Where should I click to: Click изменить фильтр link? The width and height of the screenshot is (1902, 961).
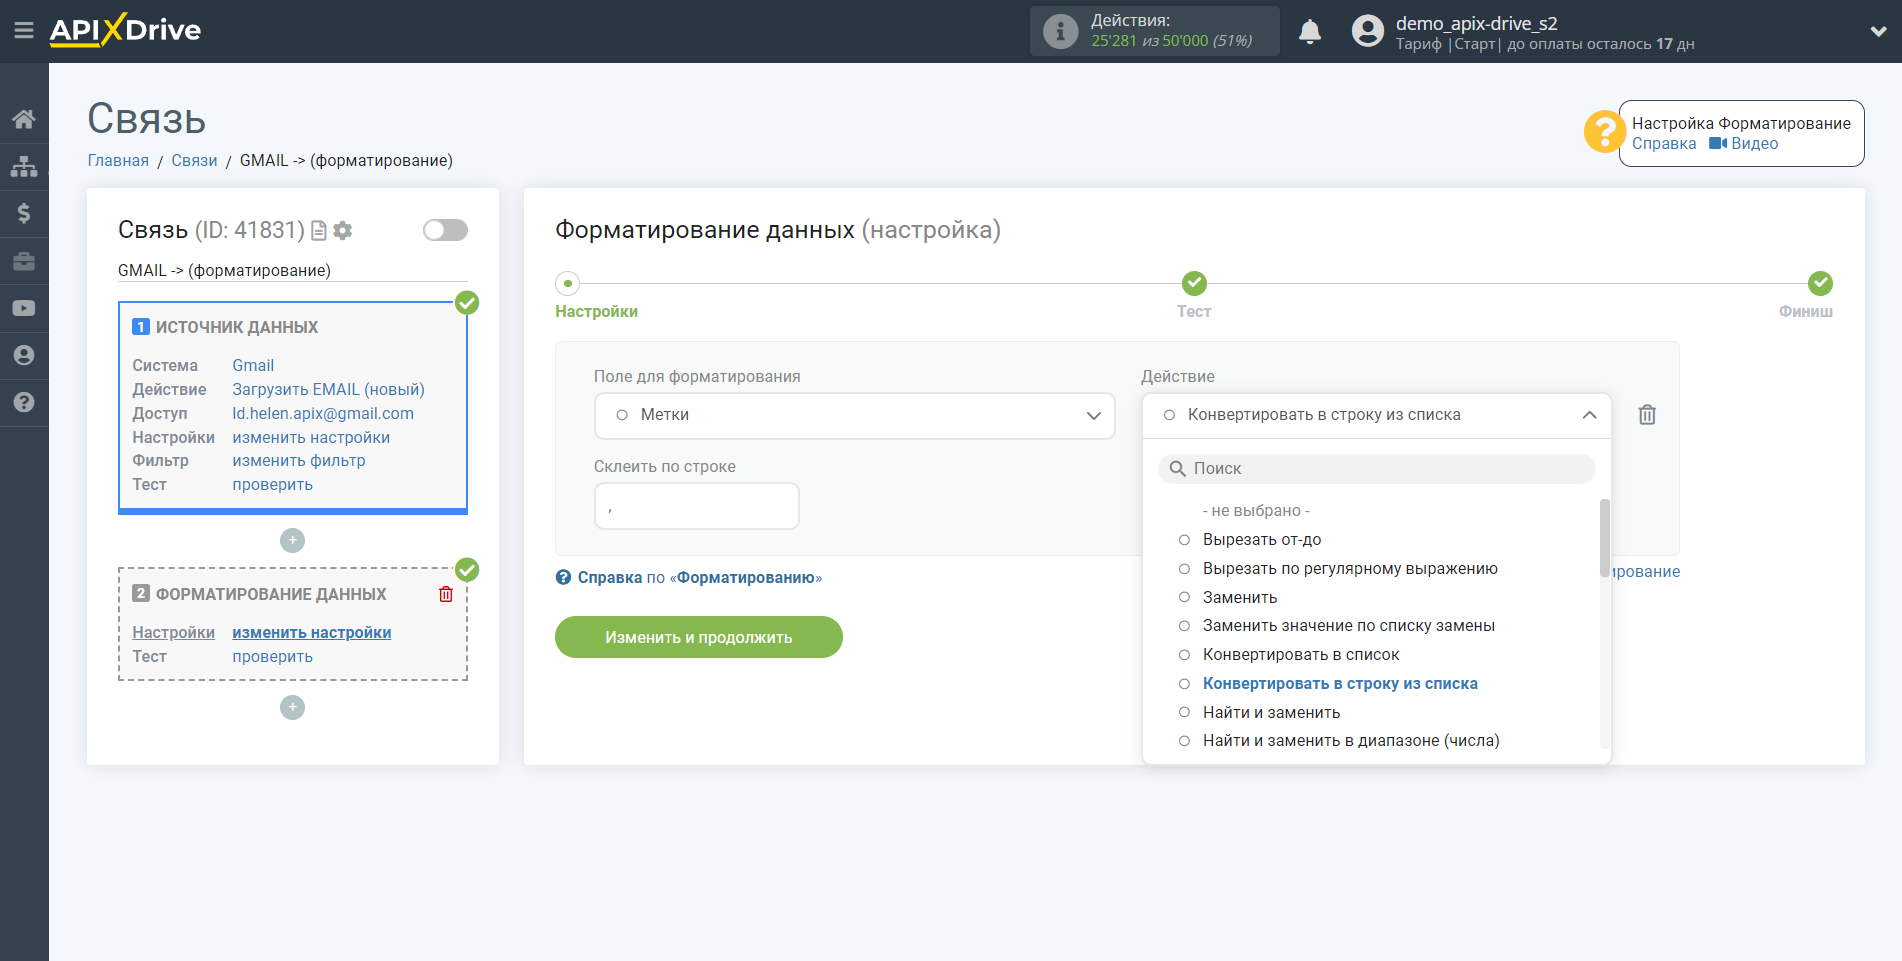299,461
